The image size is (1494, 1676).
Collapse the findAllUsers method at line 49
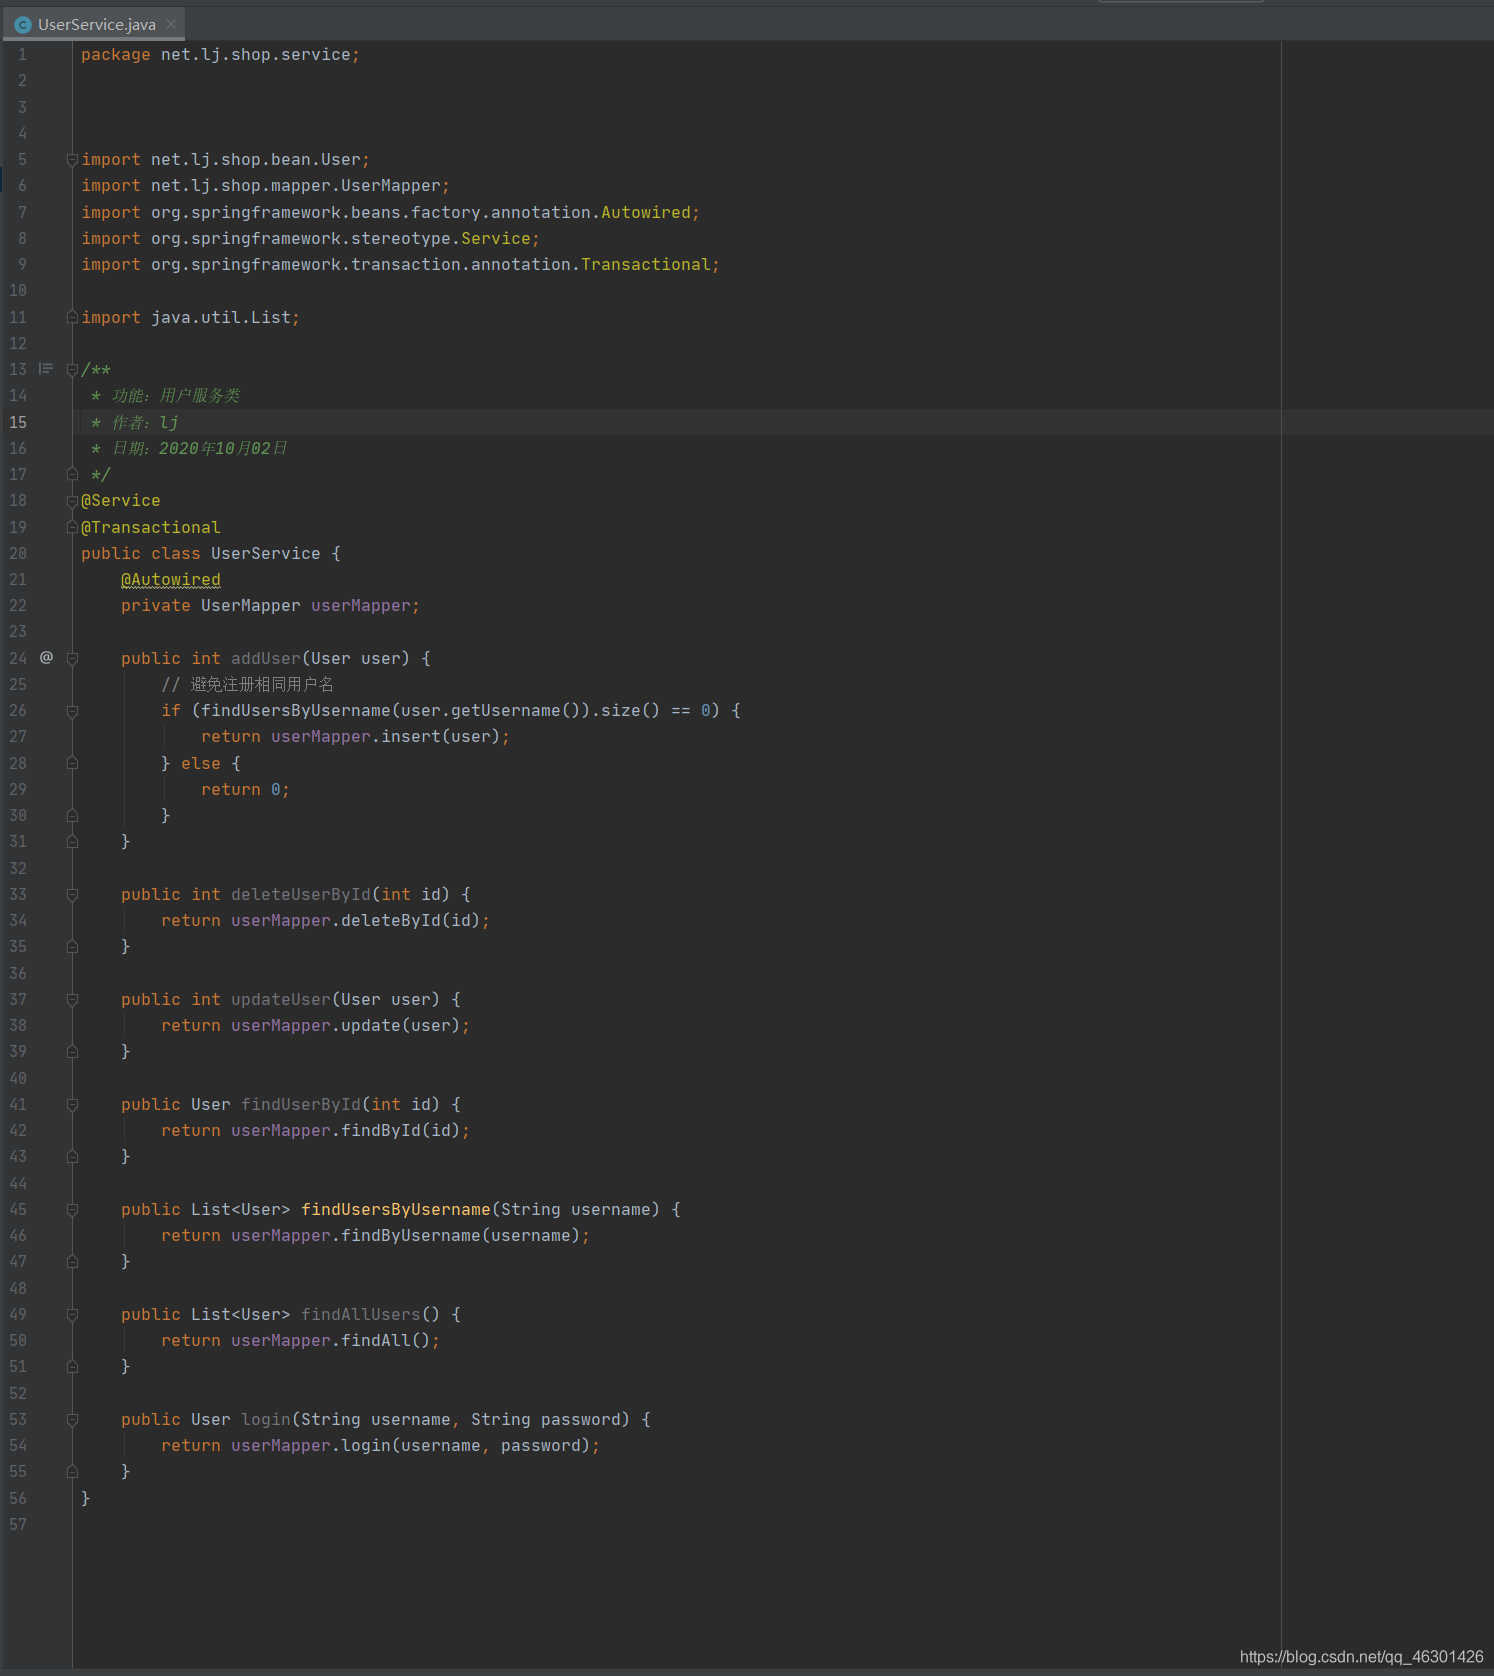[x=72, y=1315]
